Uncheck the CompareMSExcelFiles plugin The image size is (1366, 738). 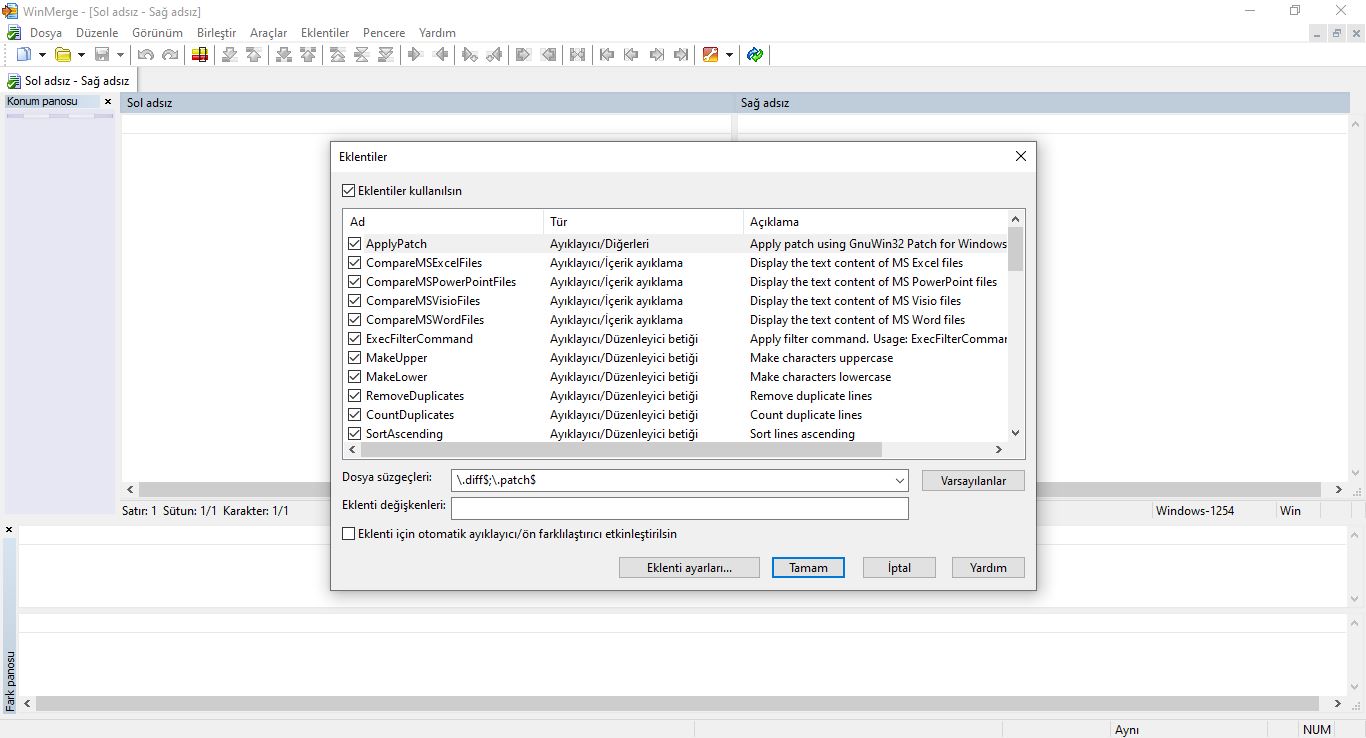[355, 262]
